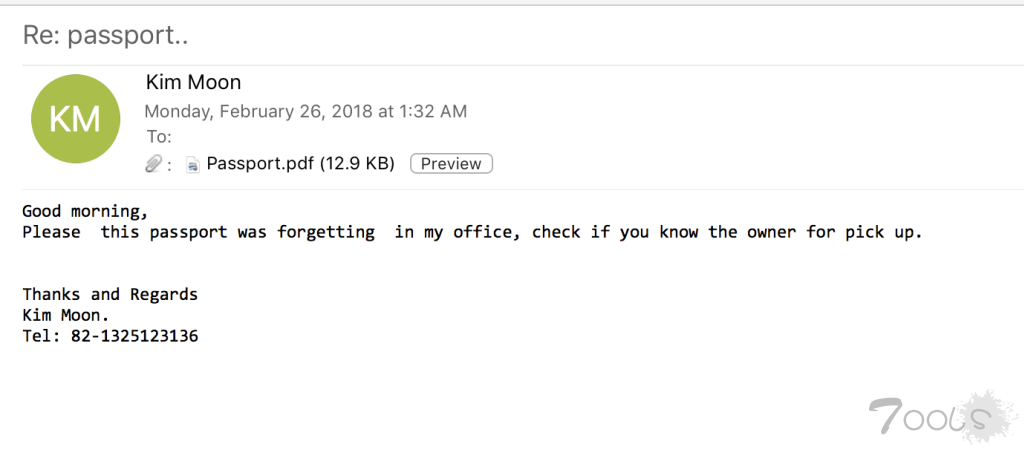Click the 1:32 AM timestamp
The image size is (1024, 450).
point(430,111)
